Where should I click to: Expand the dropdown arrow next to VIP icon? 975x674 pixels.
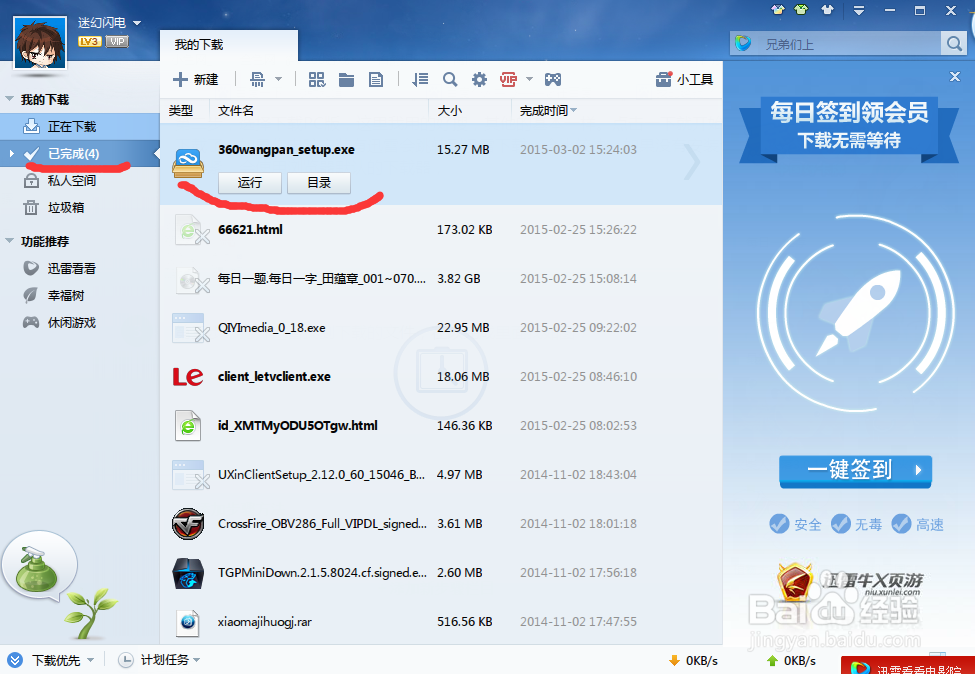[x=530, y=79]
